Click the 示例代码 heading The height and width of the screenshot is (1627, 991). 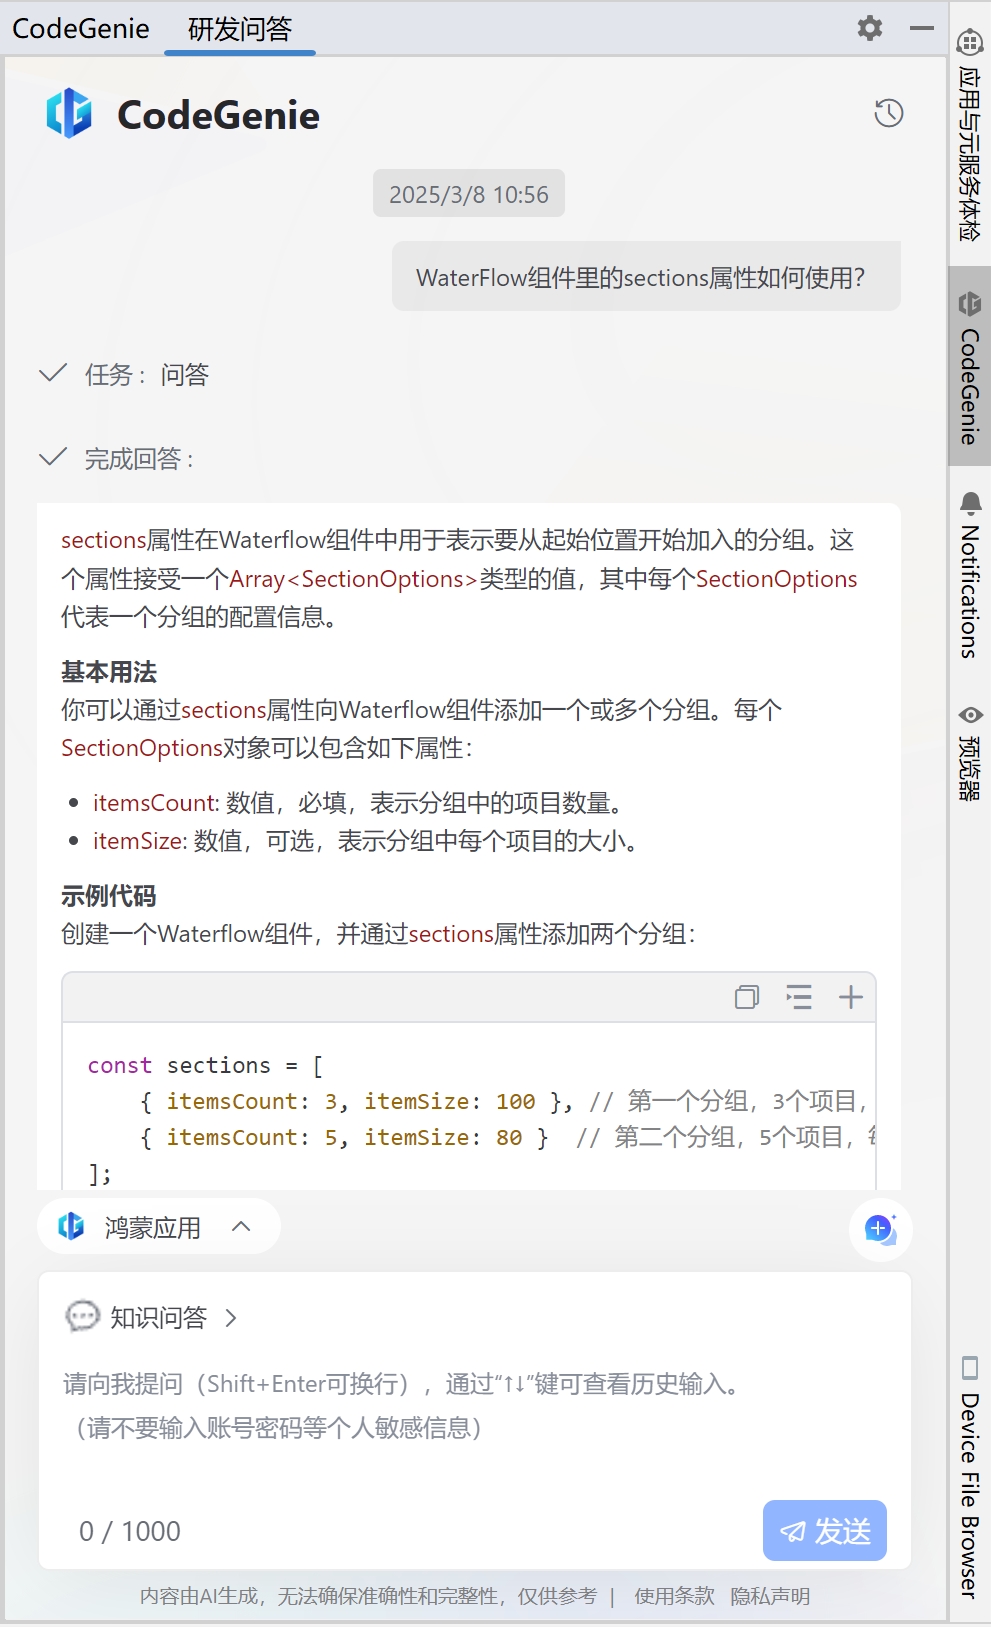[109, 896]
